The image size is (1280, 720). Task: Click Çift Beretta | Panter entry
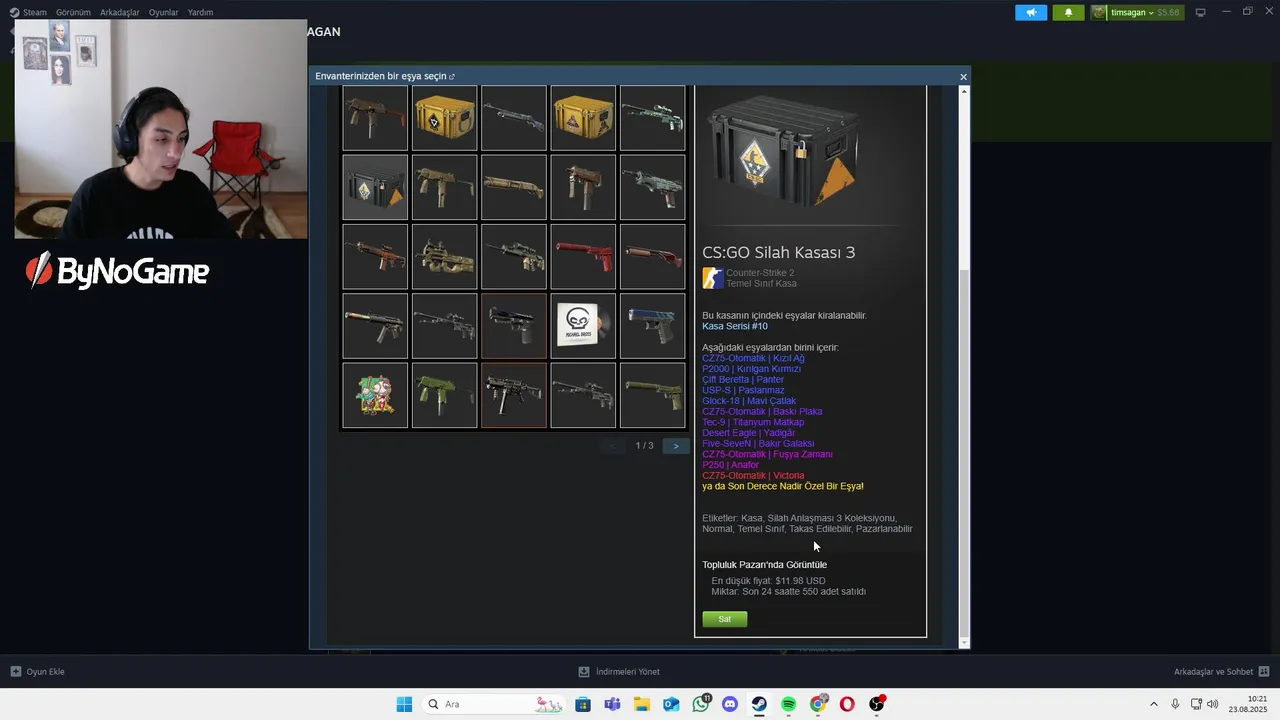point(743,380)
